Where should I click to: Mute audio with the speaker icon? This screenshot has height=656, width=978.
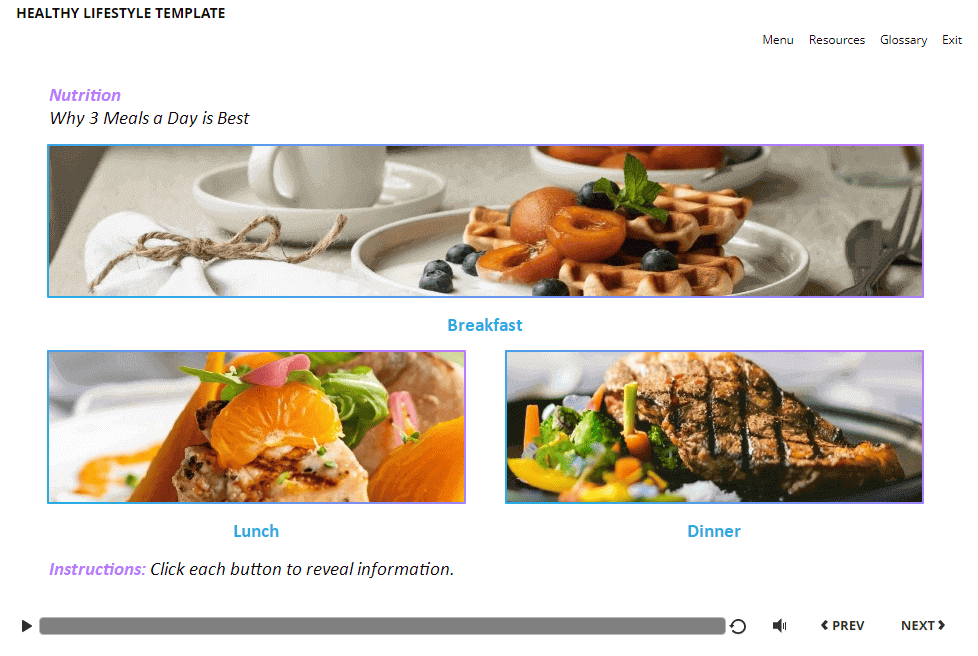(780, 625)
